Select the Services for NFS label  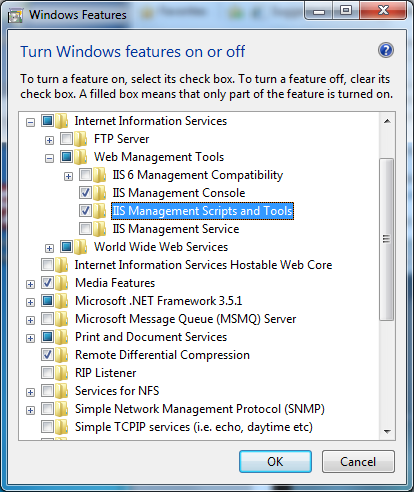(117, 391)
